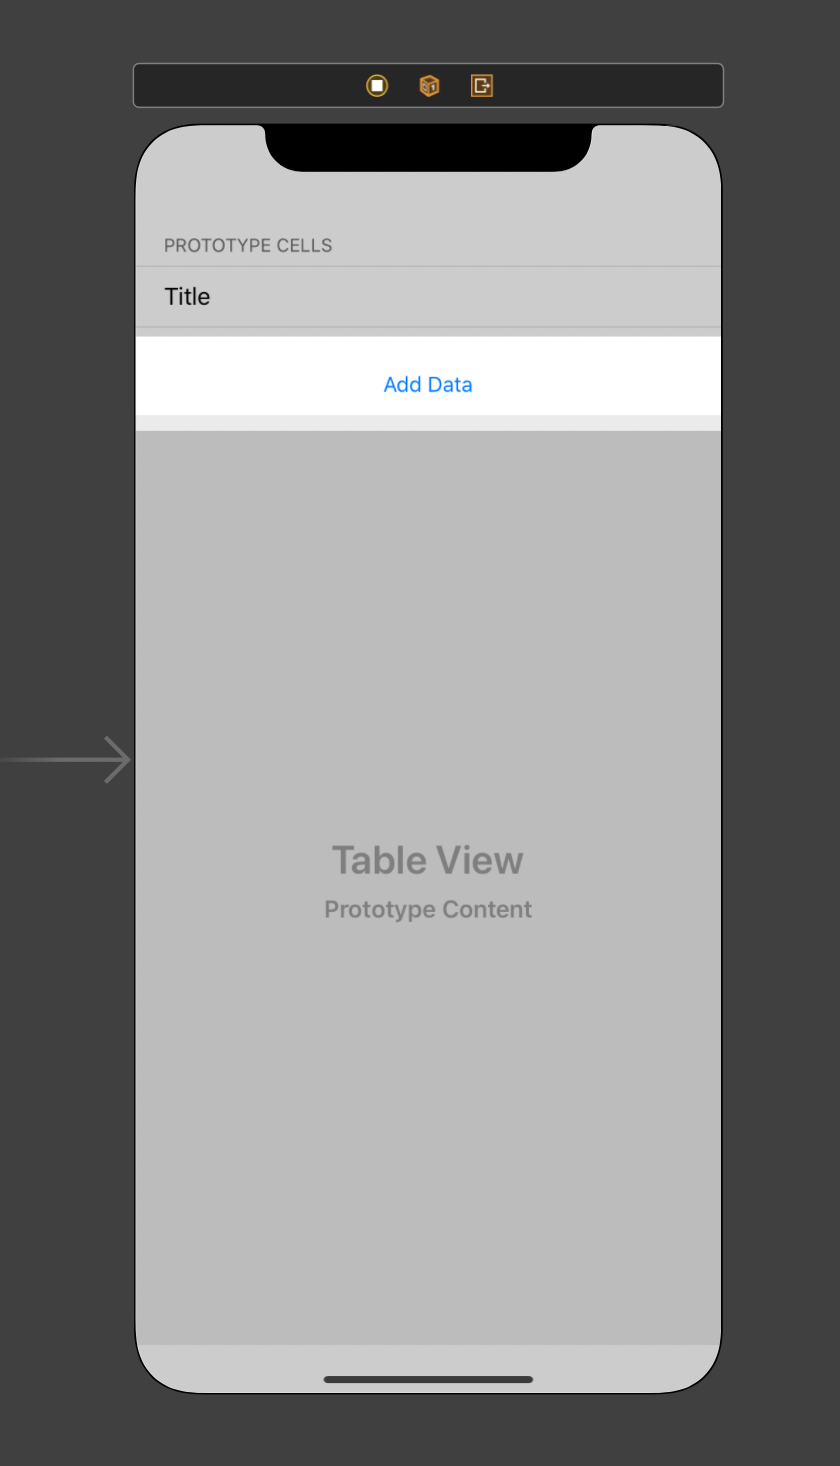Screen dimensions: 840x1466
Task: Click the empty table area above Table View text
Action: click(x=428, y=630)
